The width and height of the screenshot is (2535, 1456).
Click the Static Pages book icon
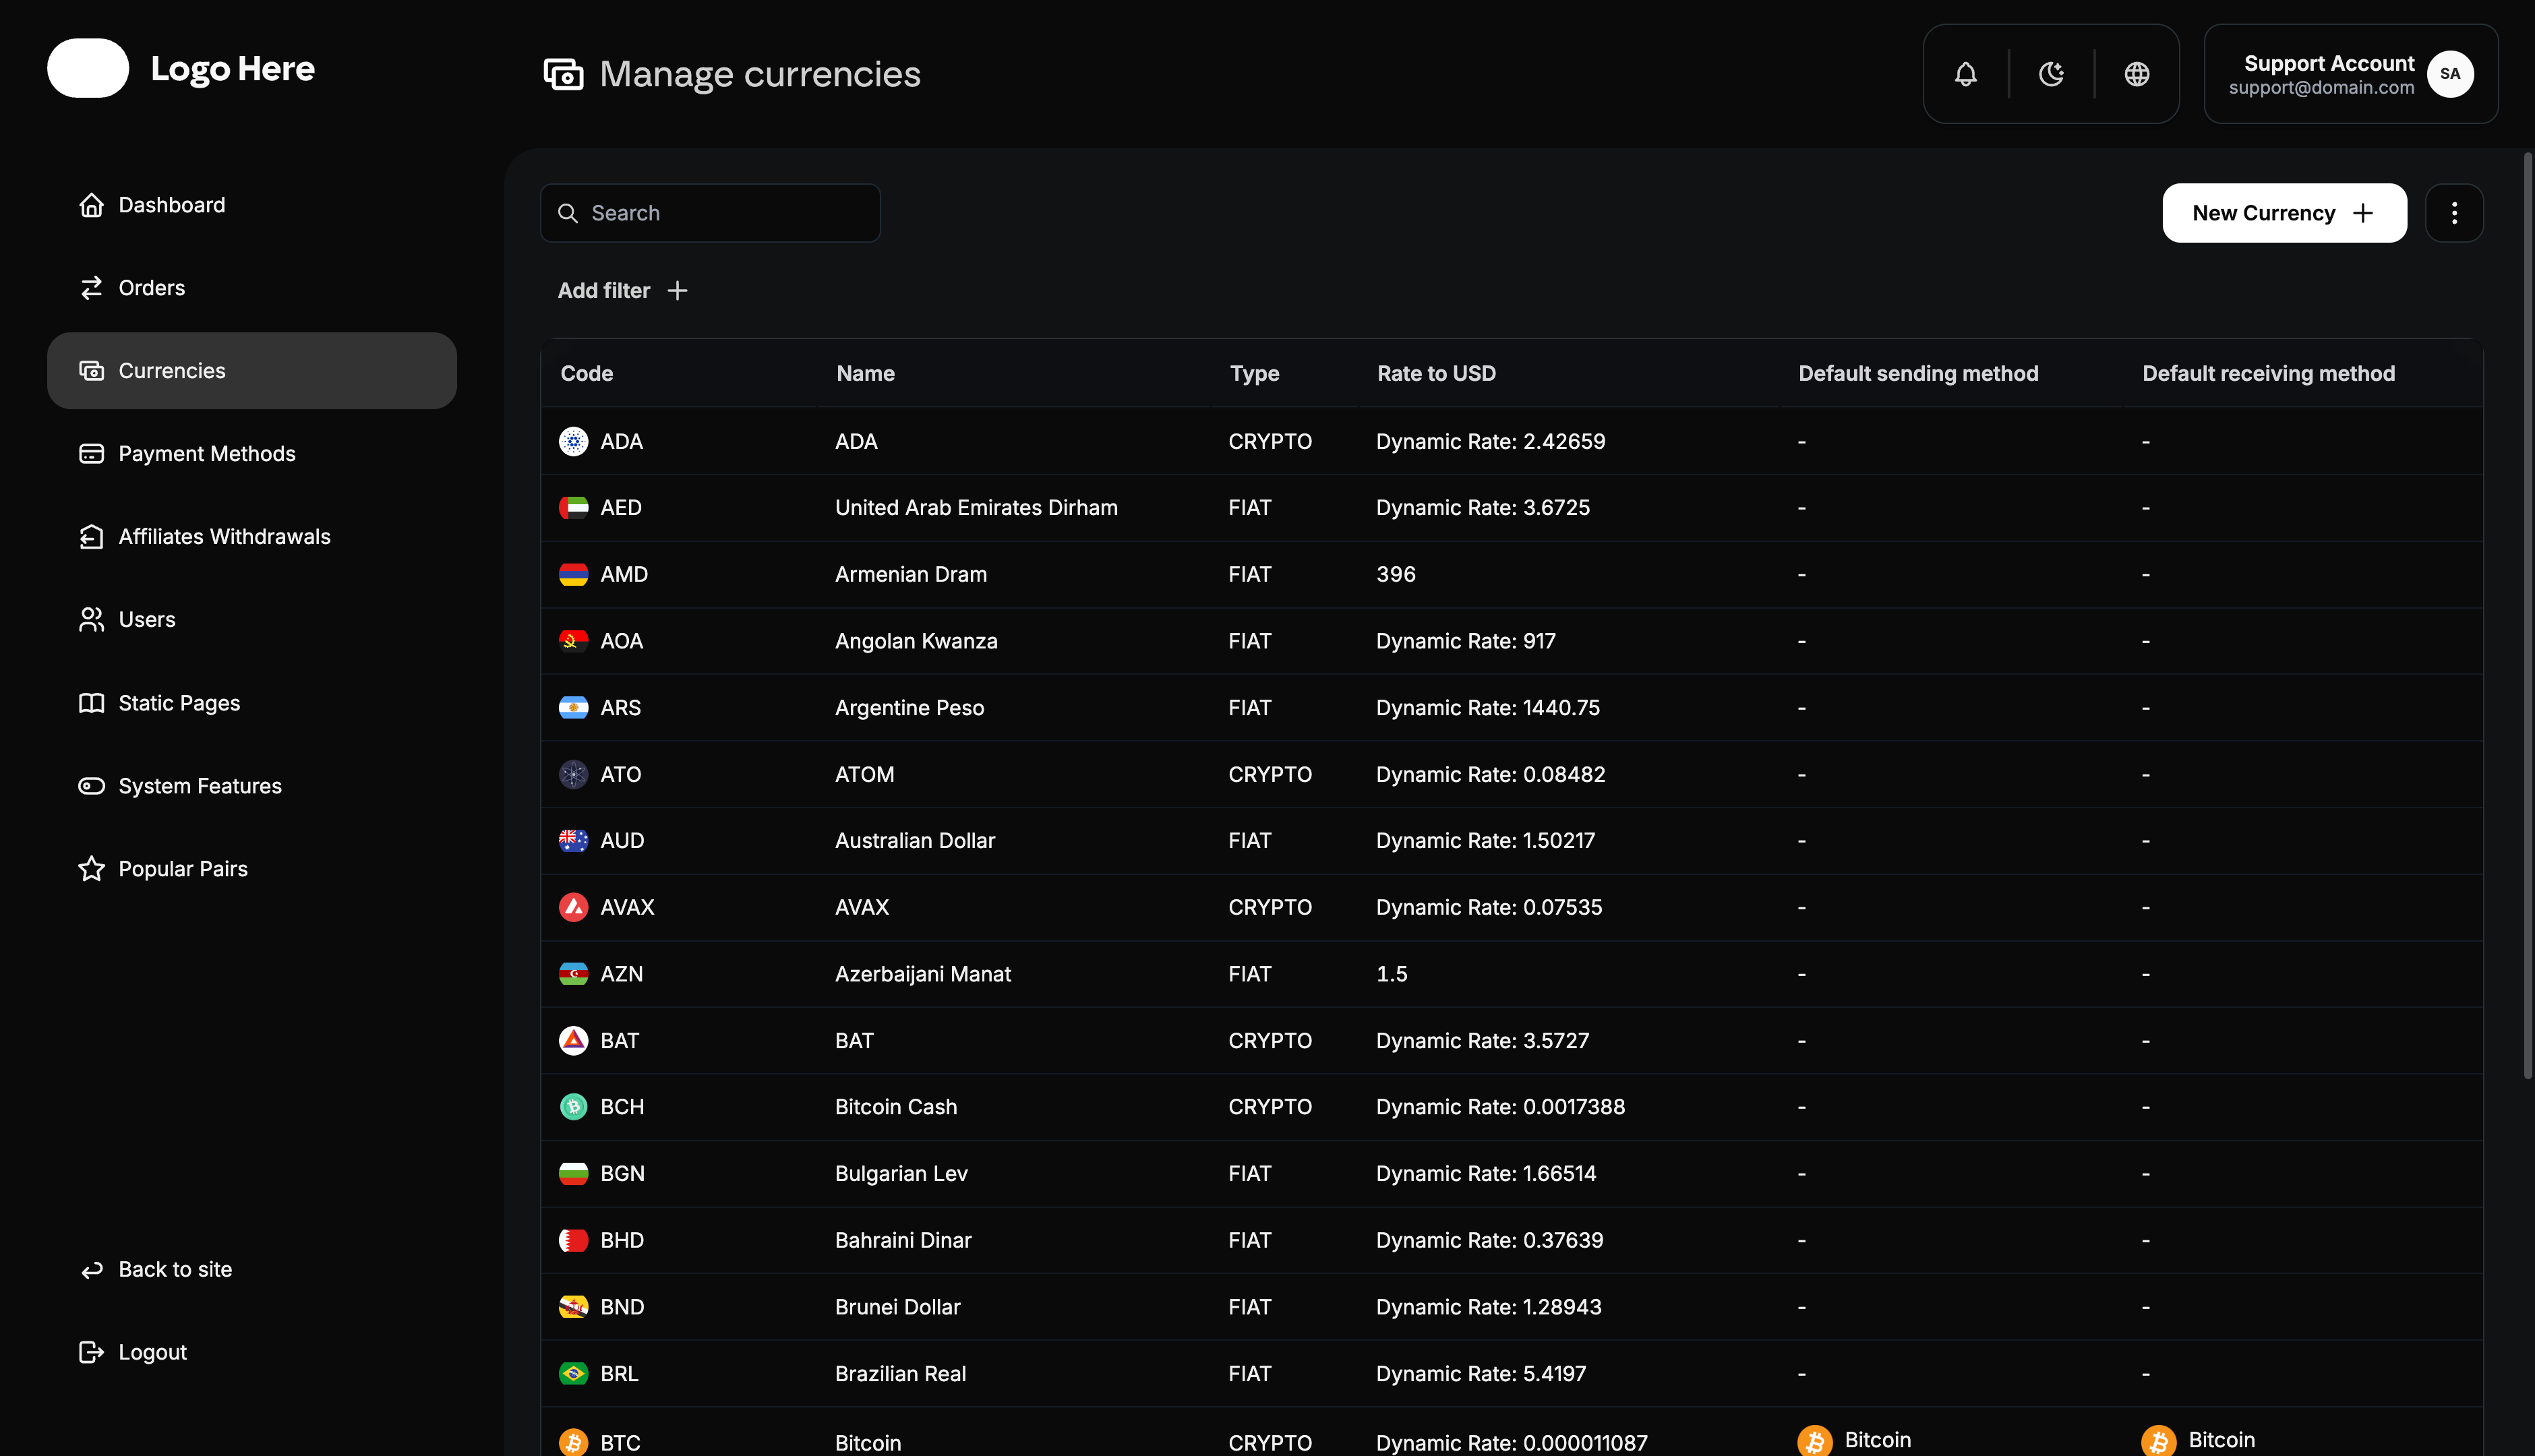click(x=91, y=703)
